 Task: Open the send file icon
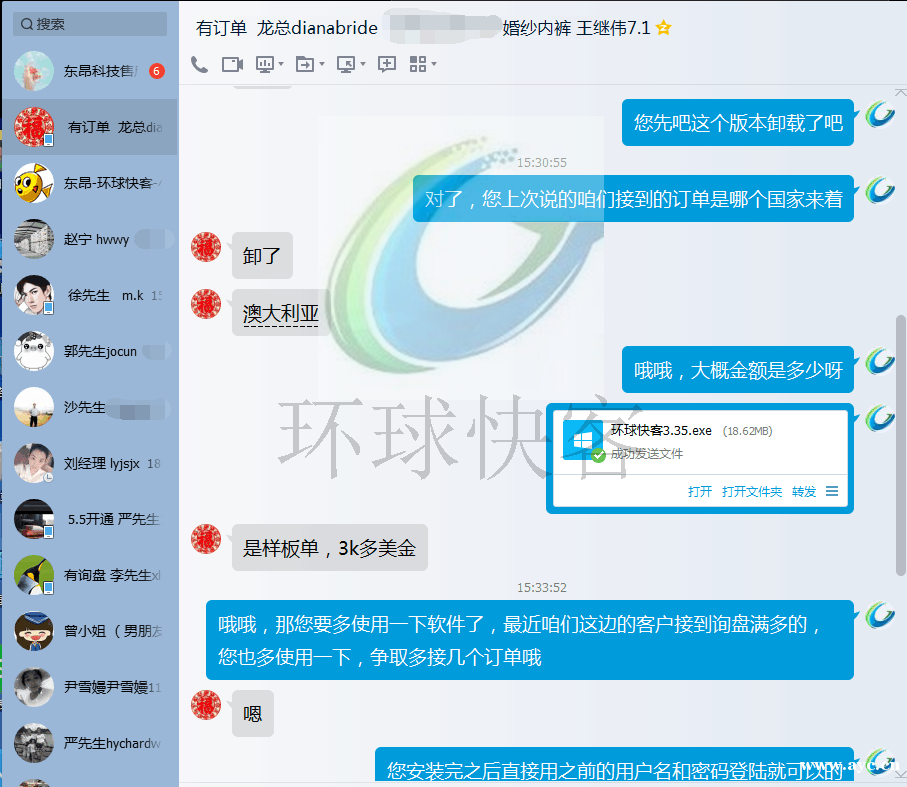pos(305,63)
